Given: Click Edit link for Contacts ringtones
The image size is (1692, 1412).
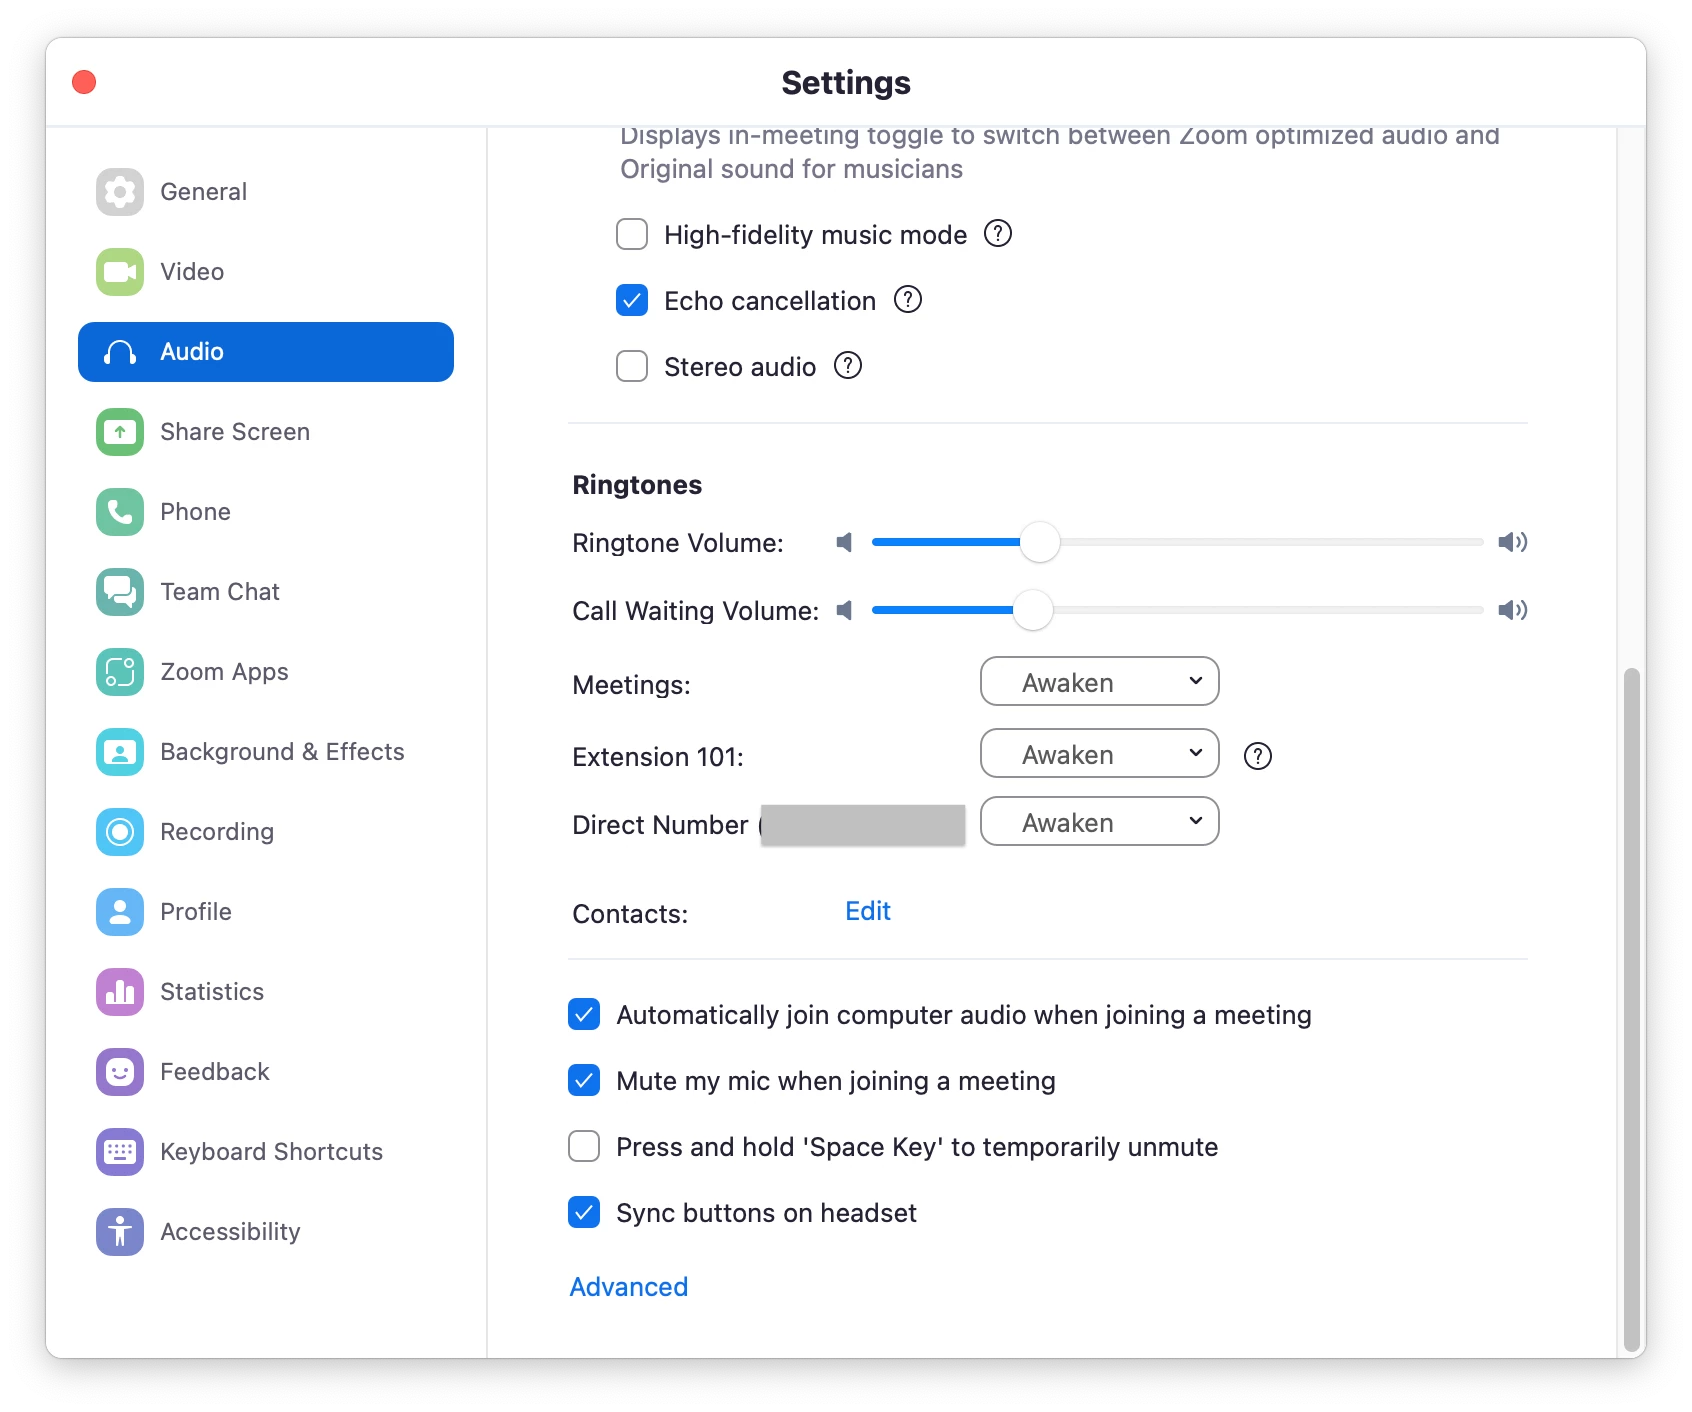Looking at the screenshot, I should pyautogui.click(x=868, y=911).
